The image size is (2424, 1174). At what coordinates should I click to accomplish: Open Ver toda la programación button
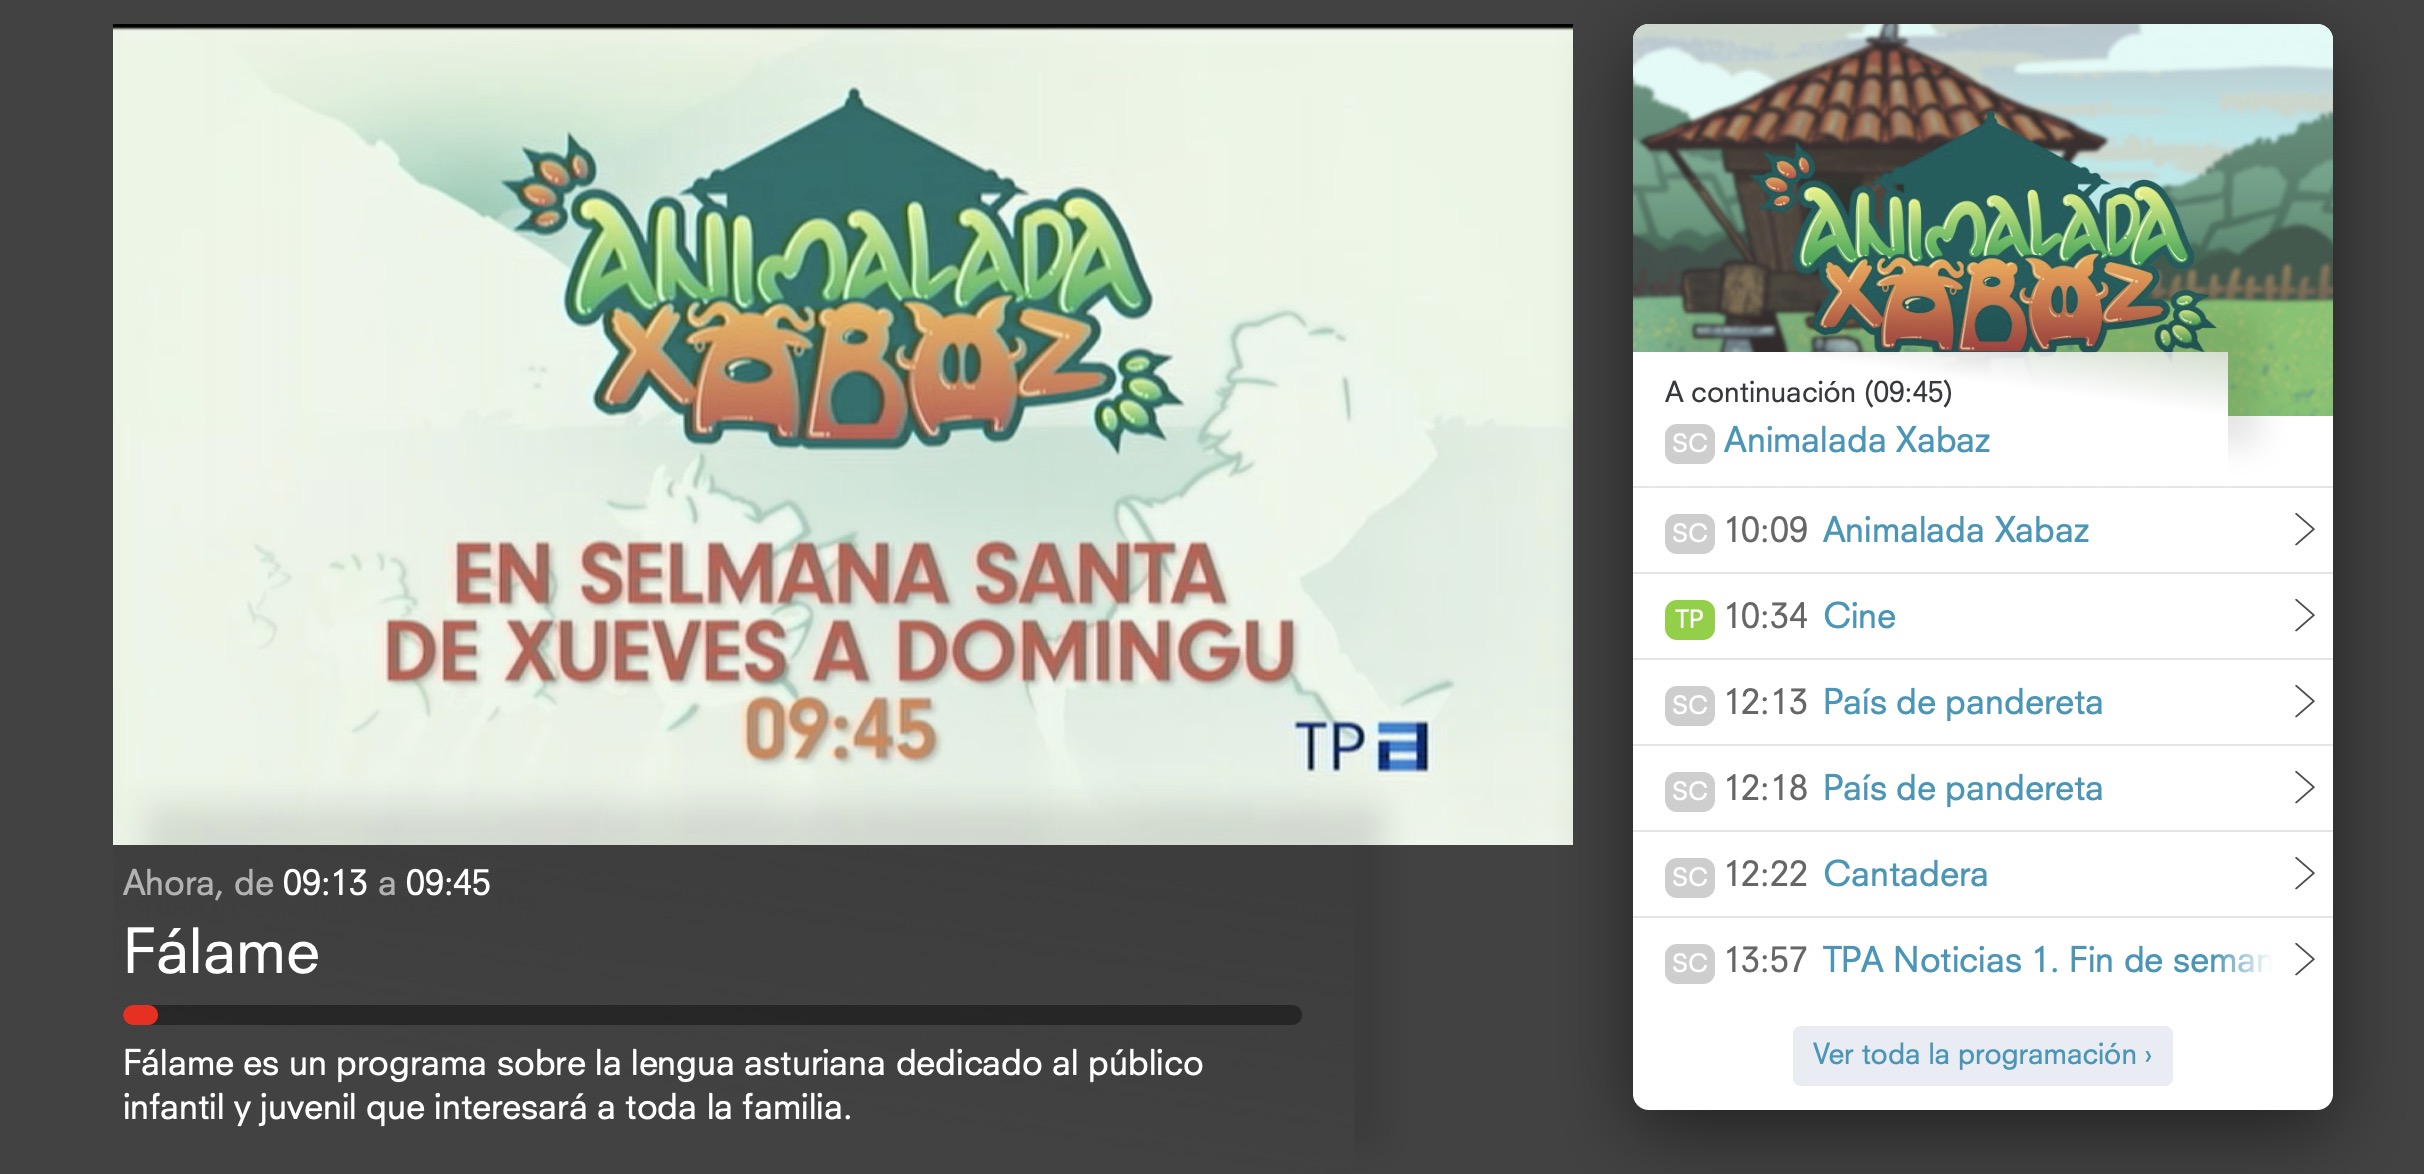[1982, 1055]
